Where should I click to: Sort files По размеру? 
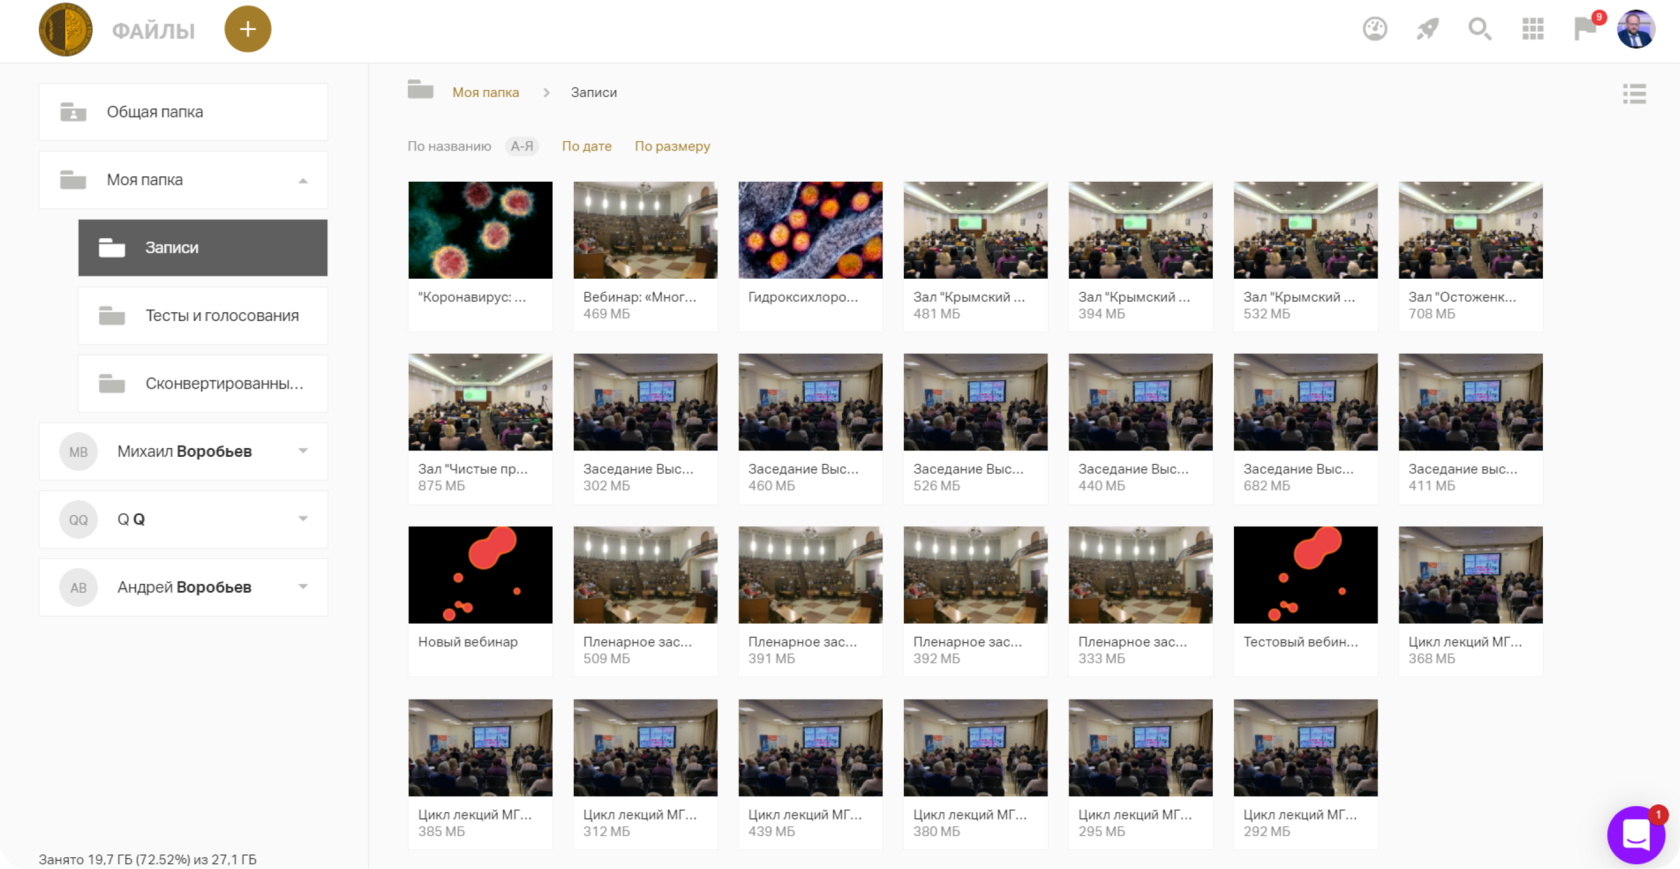pyautogui.click(x=672, y=146)
